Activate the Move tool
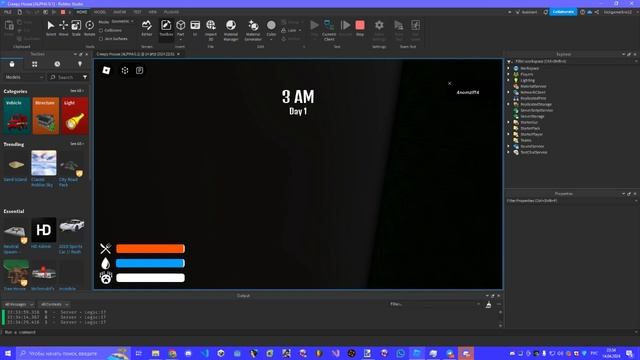The width and height of the screenshot is (640, 360). [64, 29]
